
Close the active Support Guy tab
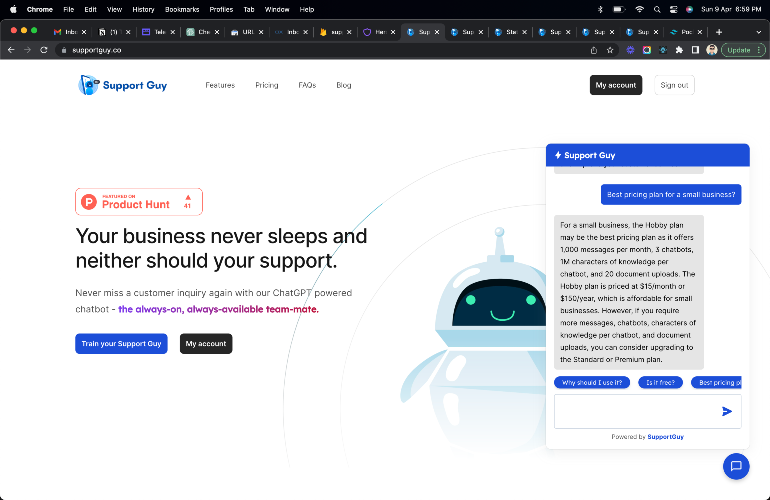pyautogui.click(x=437, y=32)
